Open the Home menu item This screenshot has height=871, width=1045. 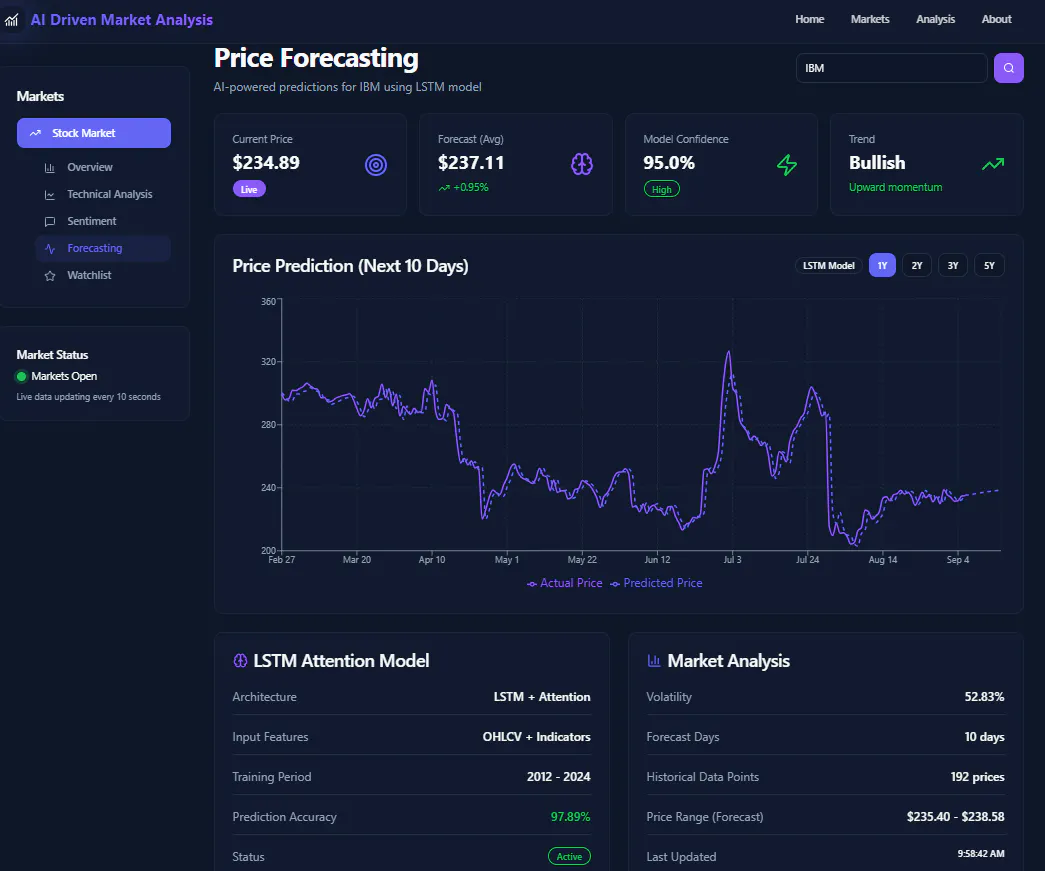(x=810, y=19)
